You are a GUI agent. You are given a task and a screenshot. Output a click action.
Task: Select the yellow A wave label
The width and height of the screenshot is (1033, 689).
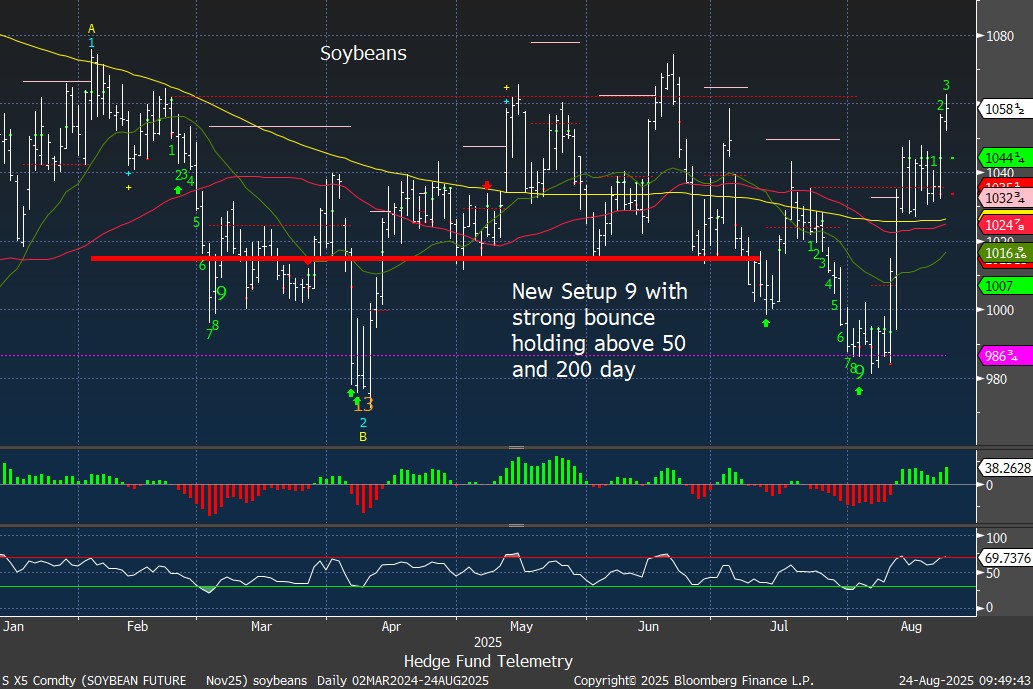click(91, 28)
